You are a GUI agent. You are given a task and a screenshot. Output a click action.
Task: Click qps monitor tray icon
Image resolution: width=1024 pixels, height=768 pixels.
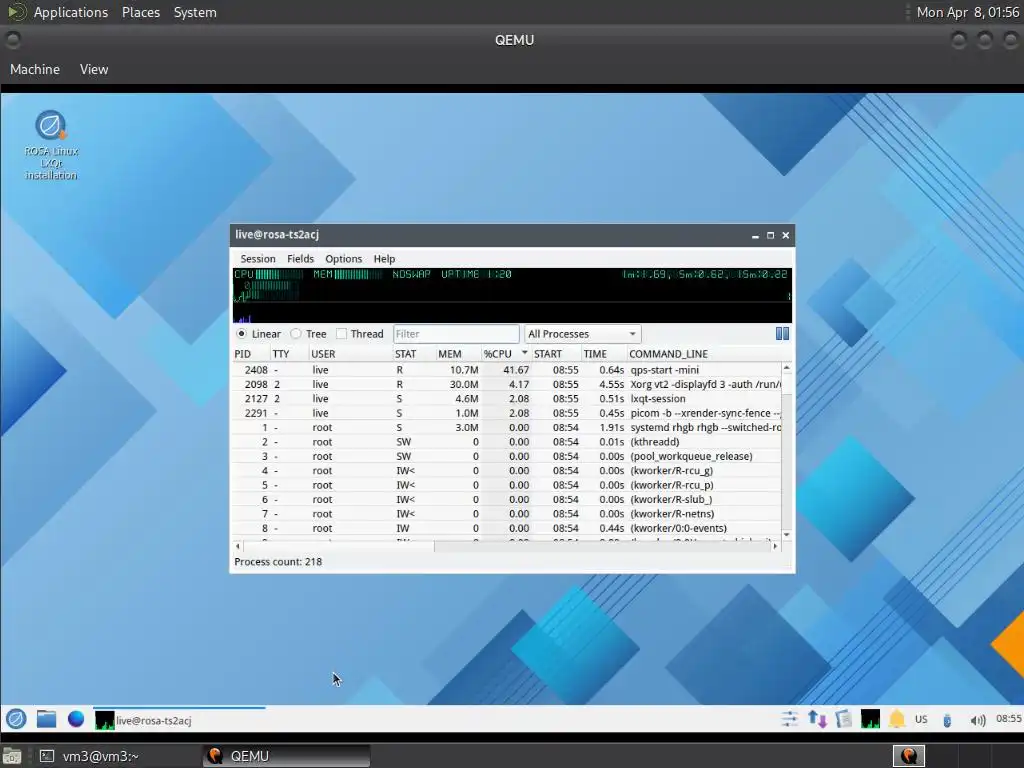pos(870,720)
